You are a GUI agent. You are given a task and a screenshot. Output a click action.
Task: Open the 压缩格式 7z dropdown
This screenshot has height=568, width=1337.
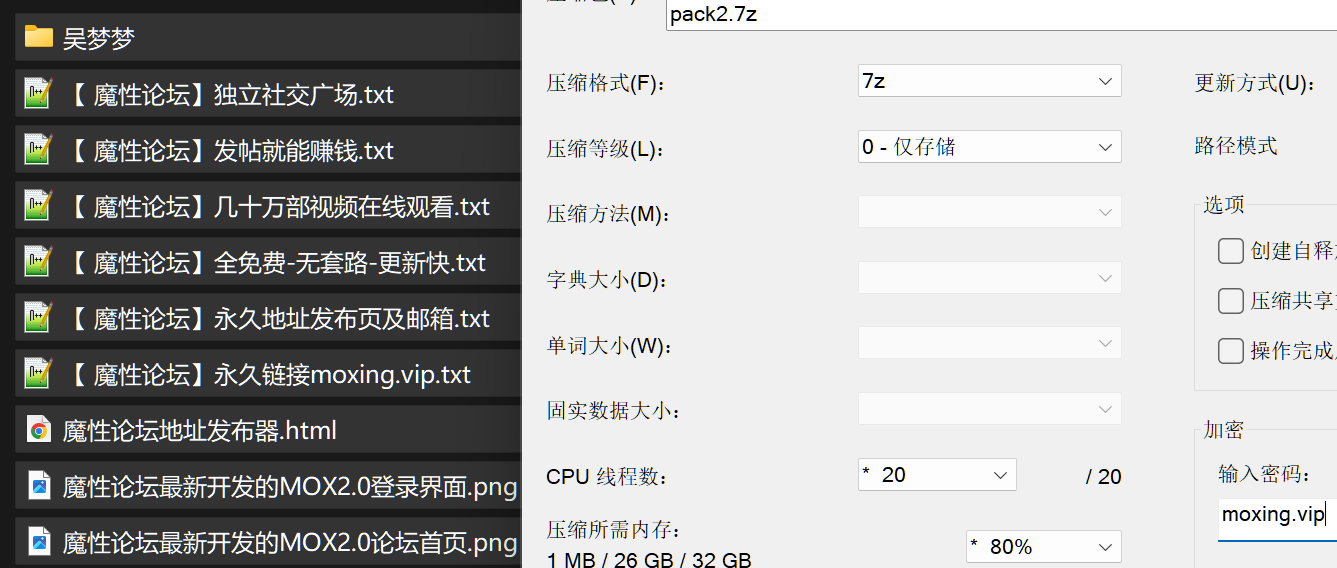[989, 81]
